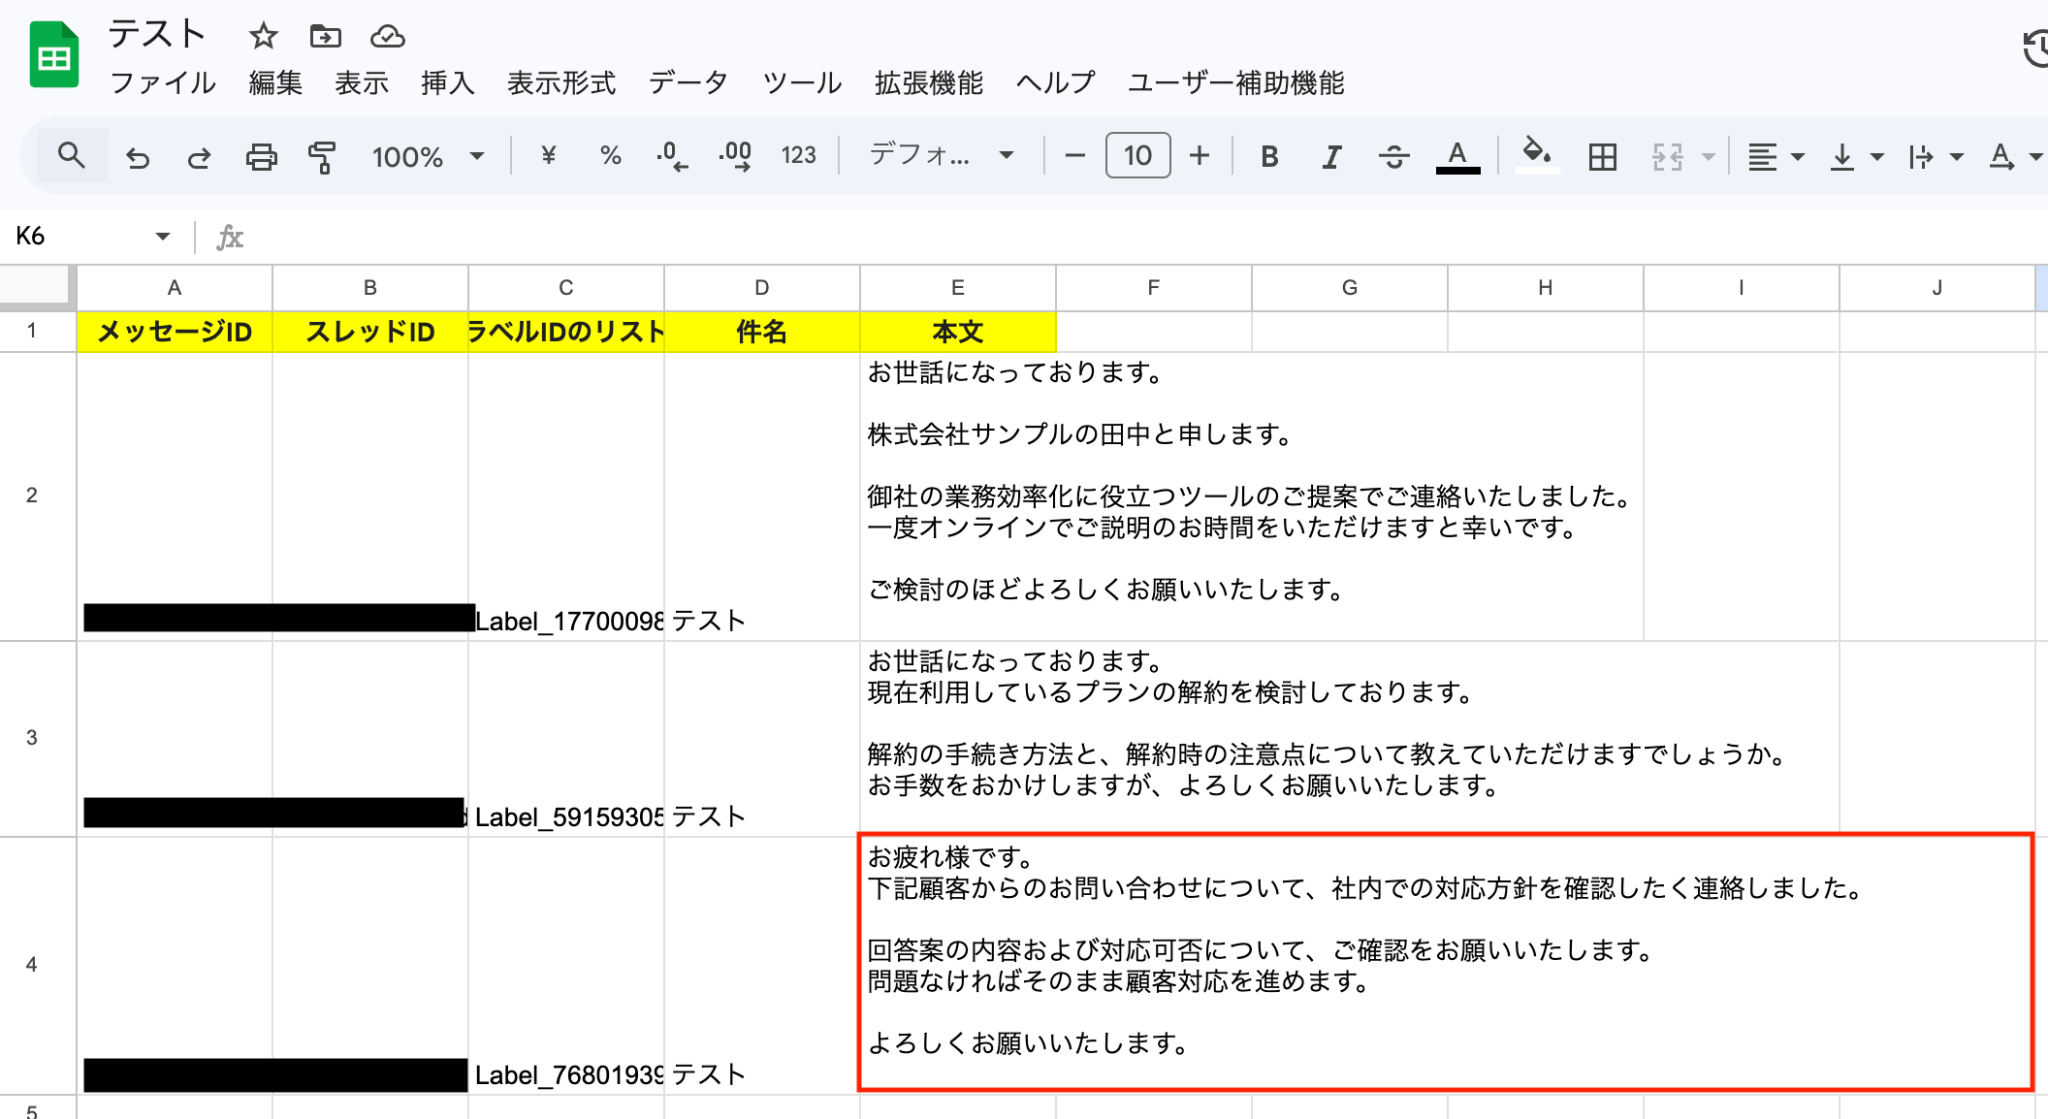Expand the font family dropdown
This screenshot has width=2048, height=1119.
(x=940, y=156)
